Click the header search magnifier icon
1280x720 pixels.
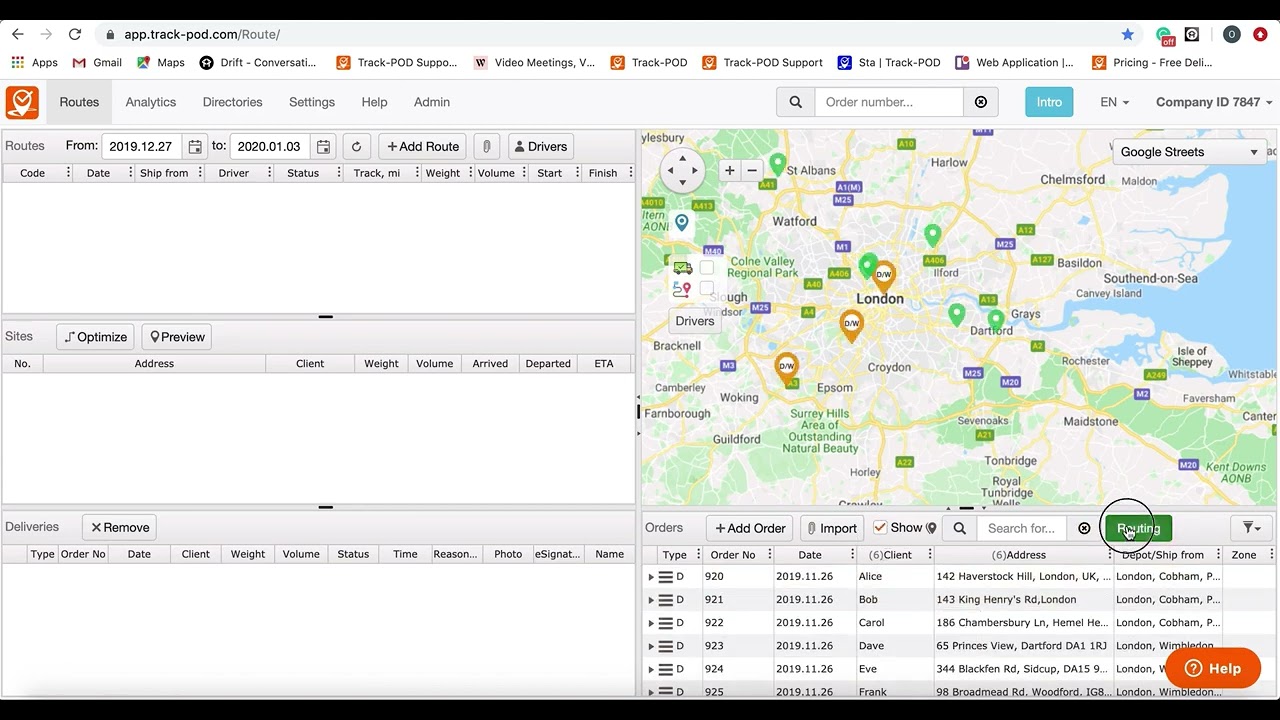click(x=796, y=102)
